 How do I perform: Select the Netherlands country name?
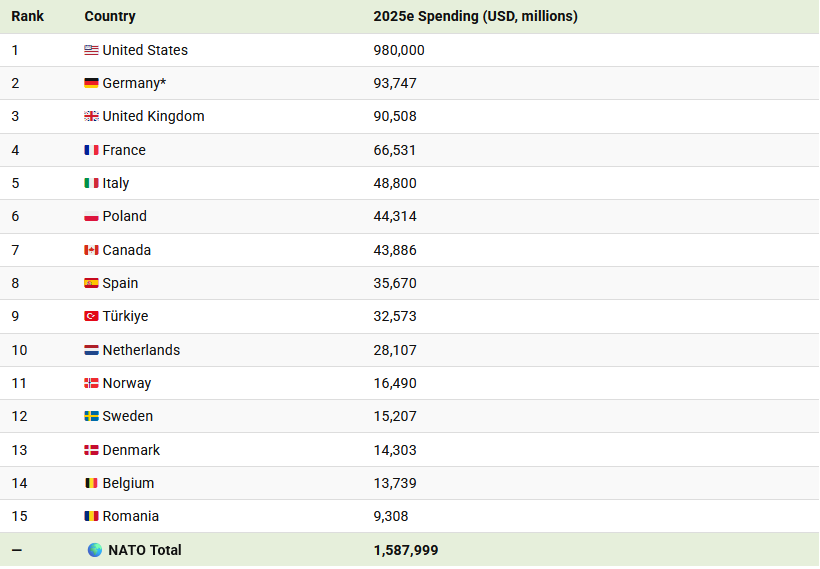coord(141,350)
